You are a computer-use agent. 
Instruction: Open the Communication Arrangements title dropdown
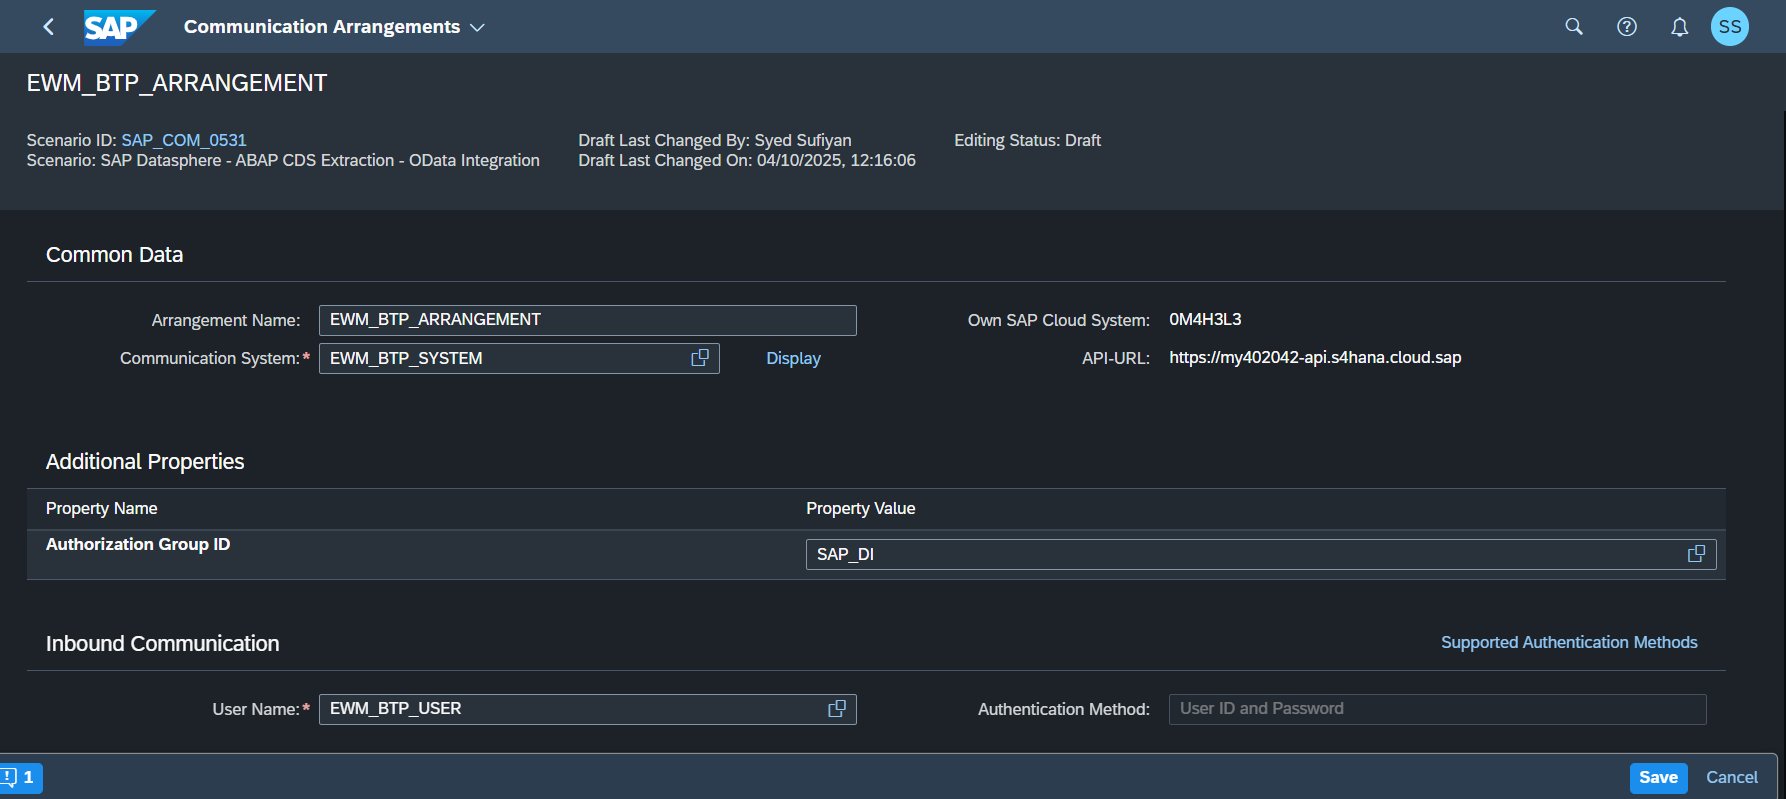pos(334,27)
